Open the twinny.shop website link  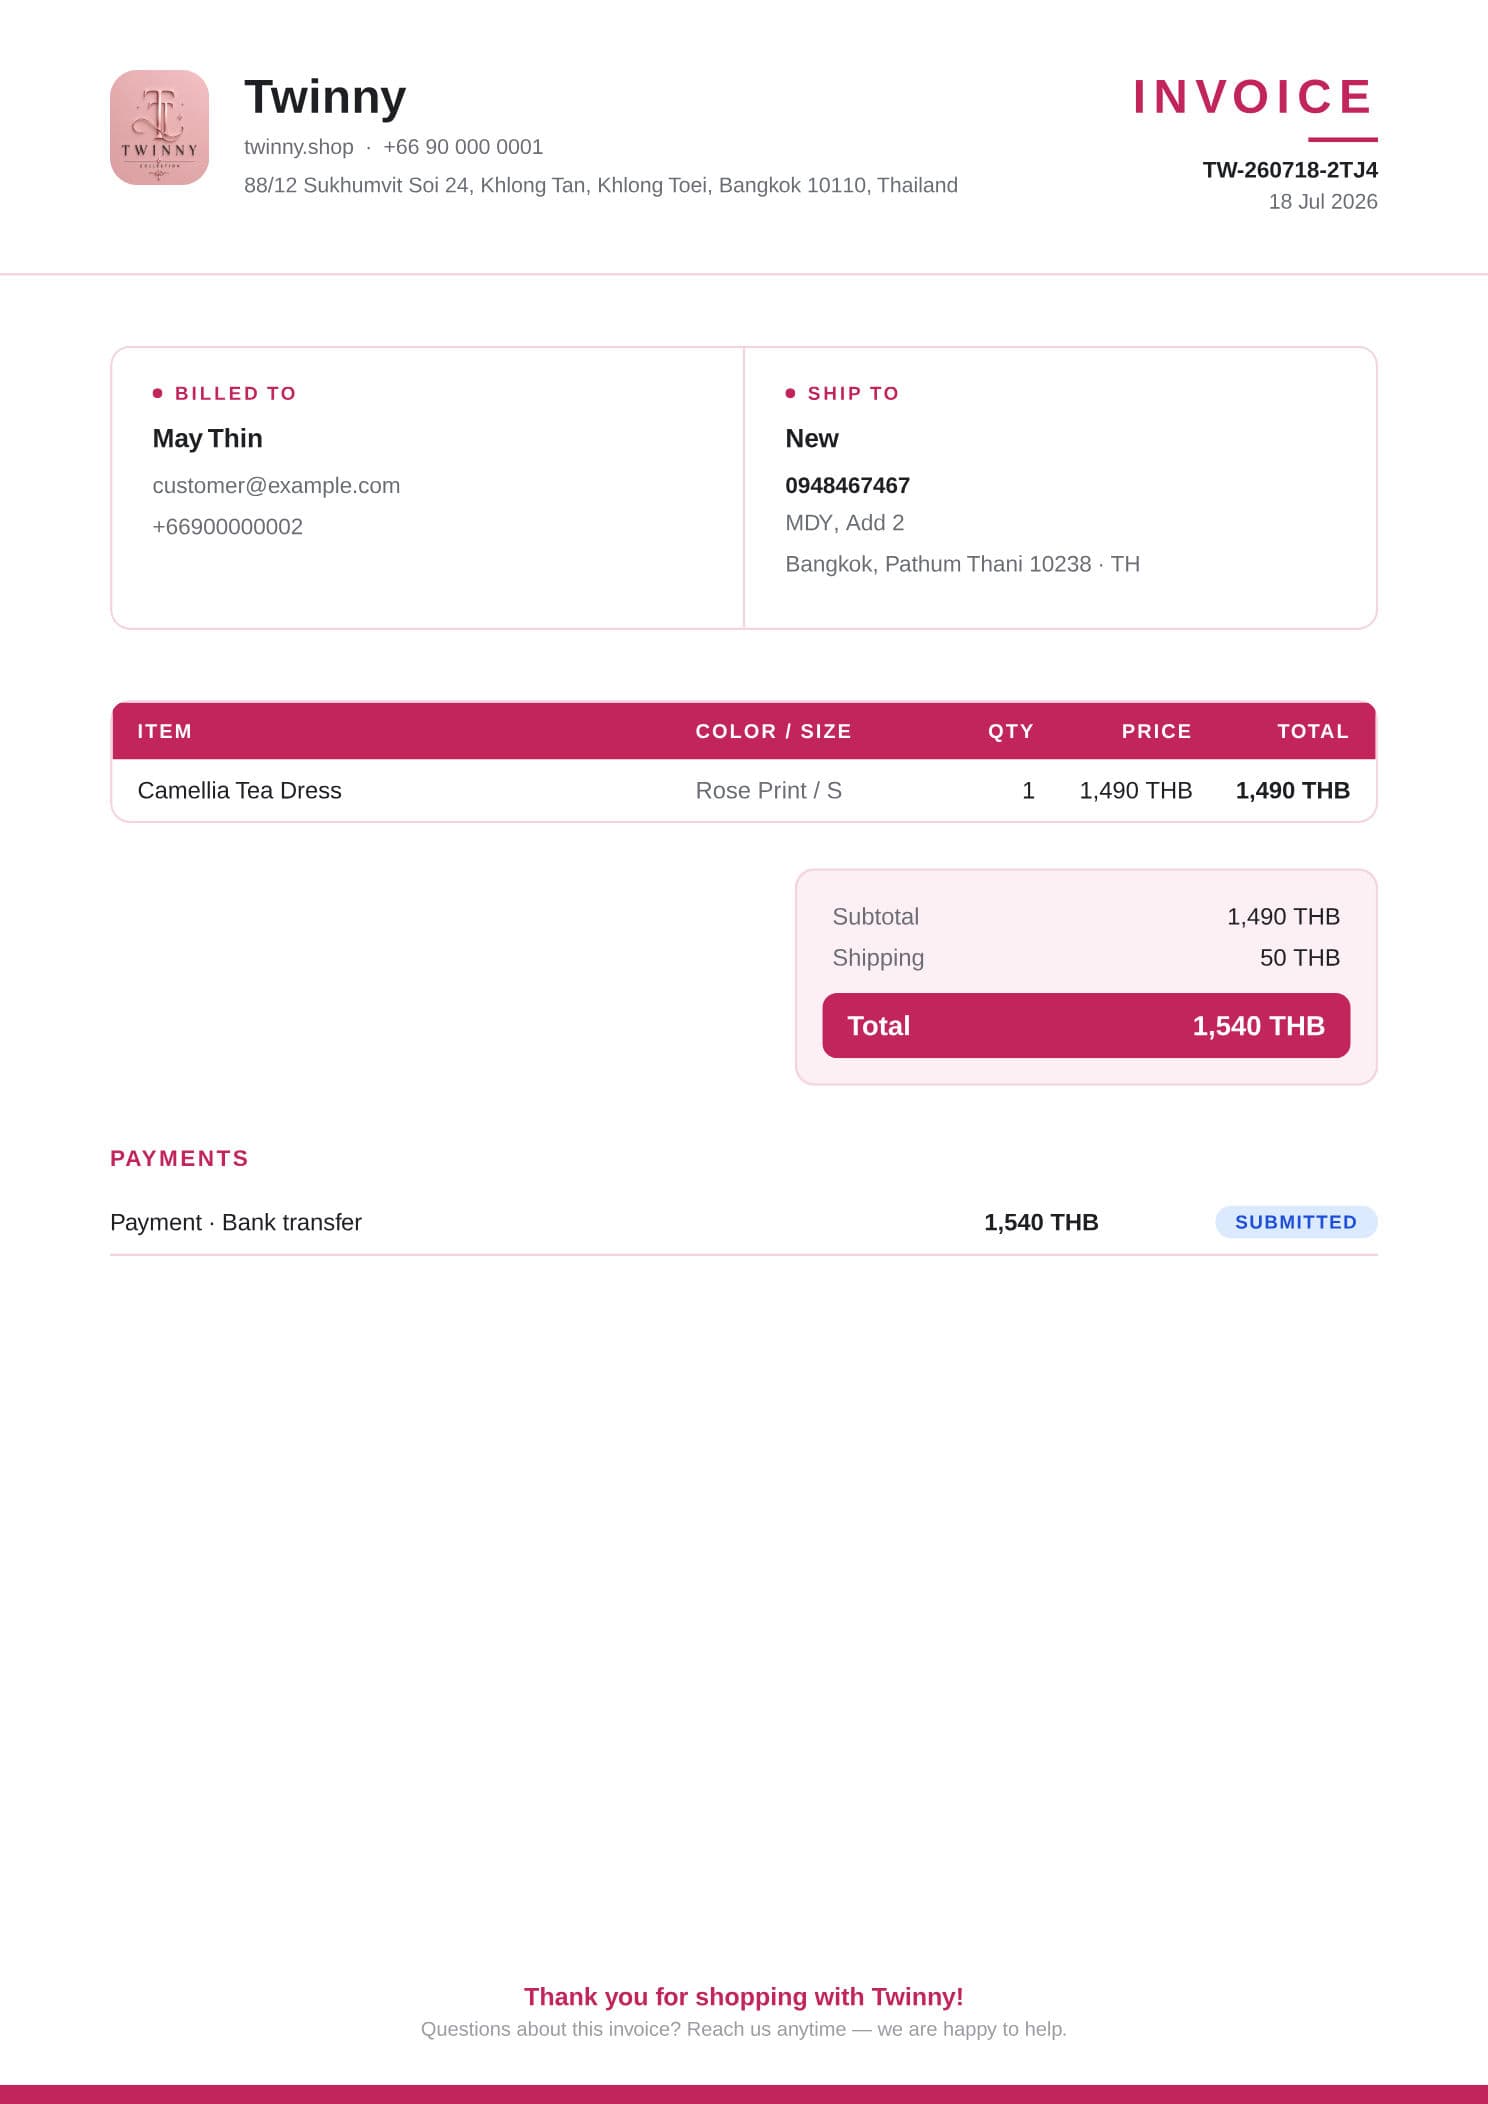pos(299,147)
